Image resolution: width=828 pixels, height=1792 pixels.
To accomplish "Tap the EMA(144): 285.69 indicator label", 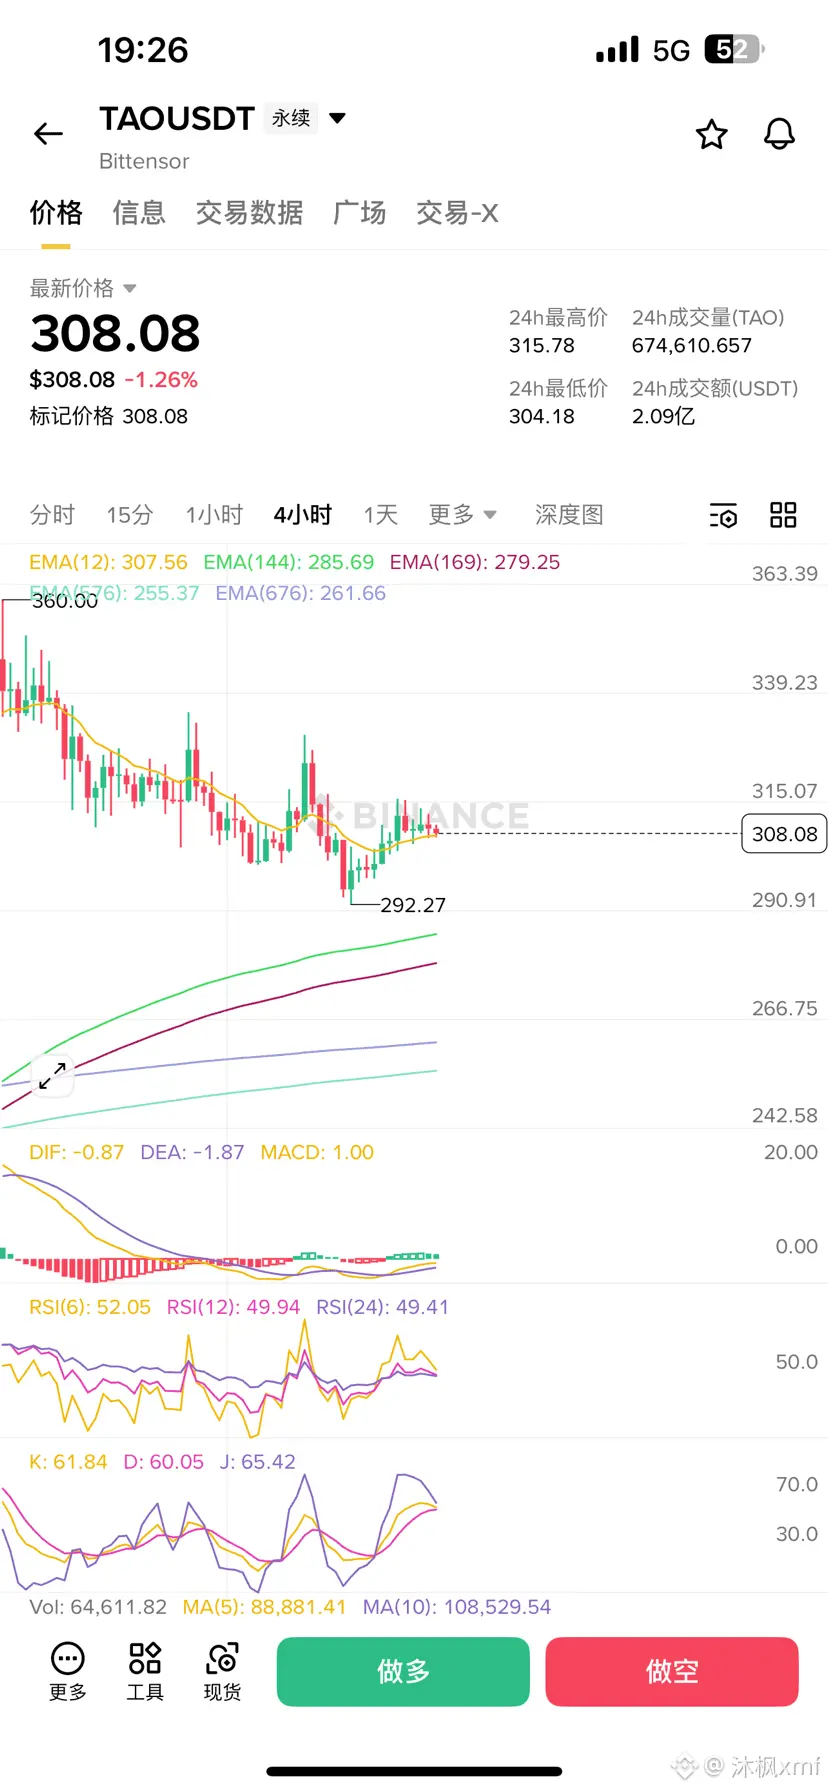I will coord(288,562).
